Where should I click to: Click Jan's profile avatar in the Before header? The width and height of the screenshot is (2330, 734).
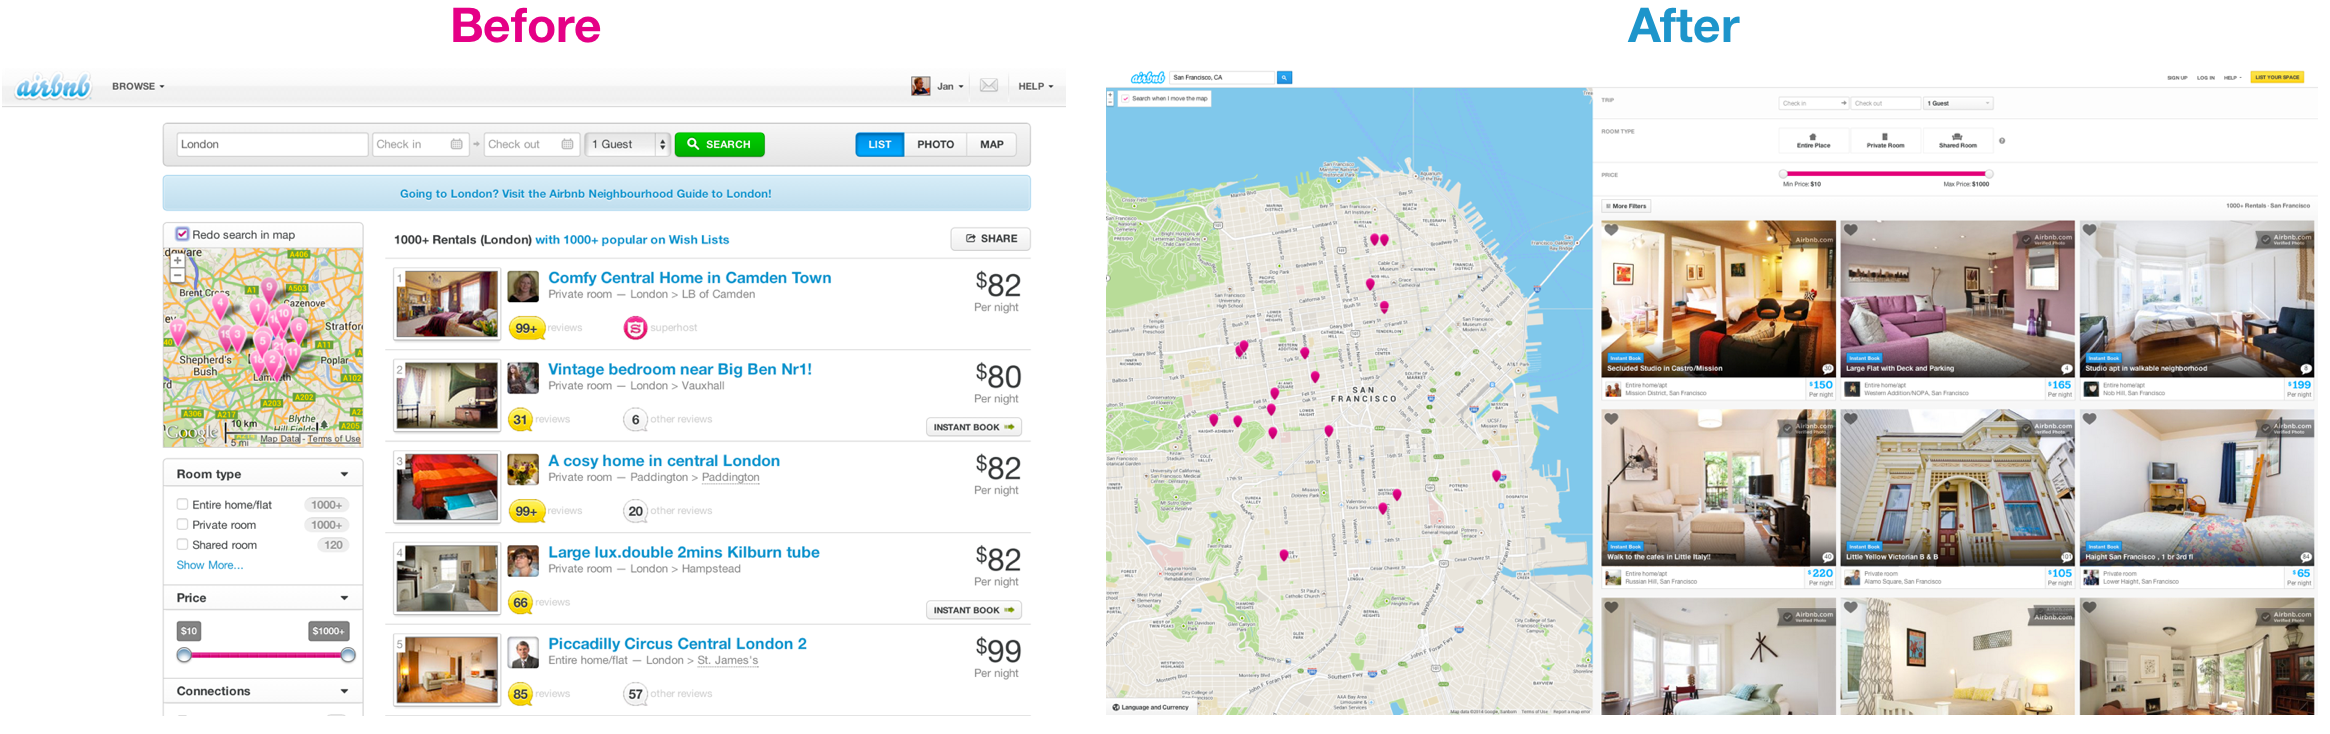point(920,86)
